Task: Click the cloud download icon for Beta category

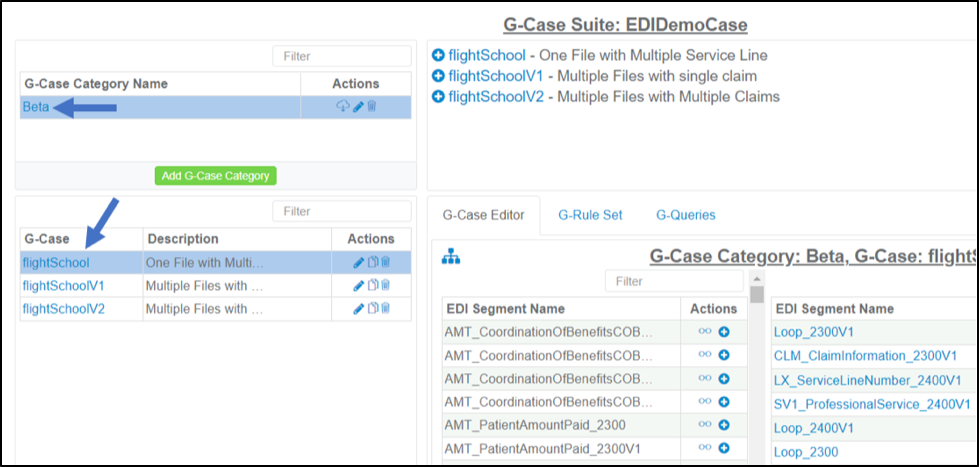Action: pos(343,107)
